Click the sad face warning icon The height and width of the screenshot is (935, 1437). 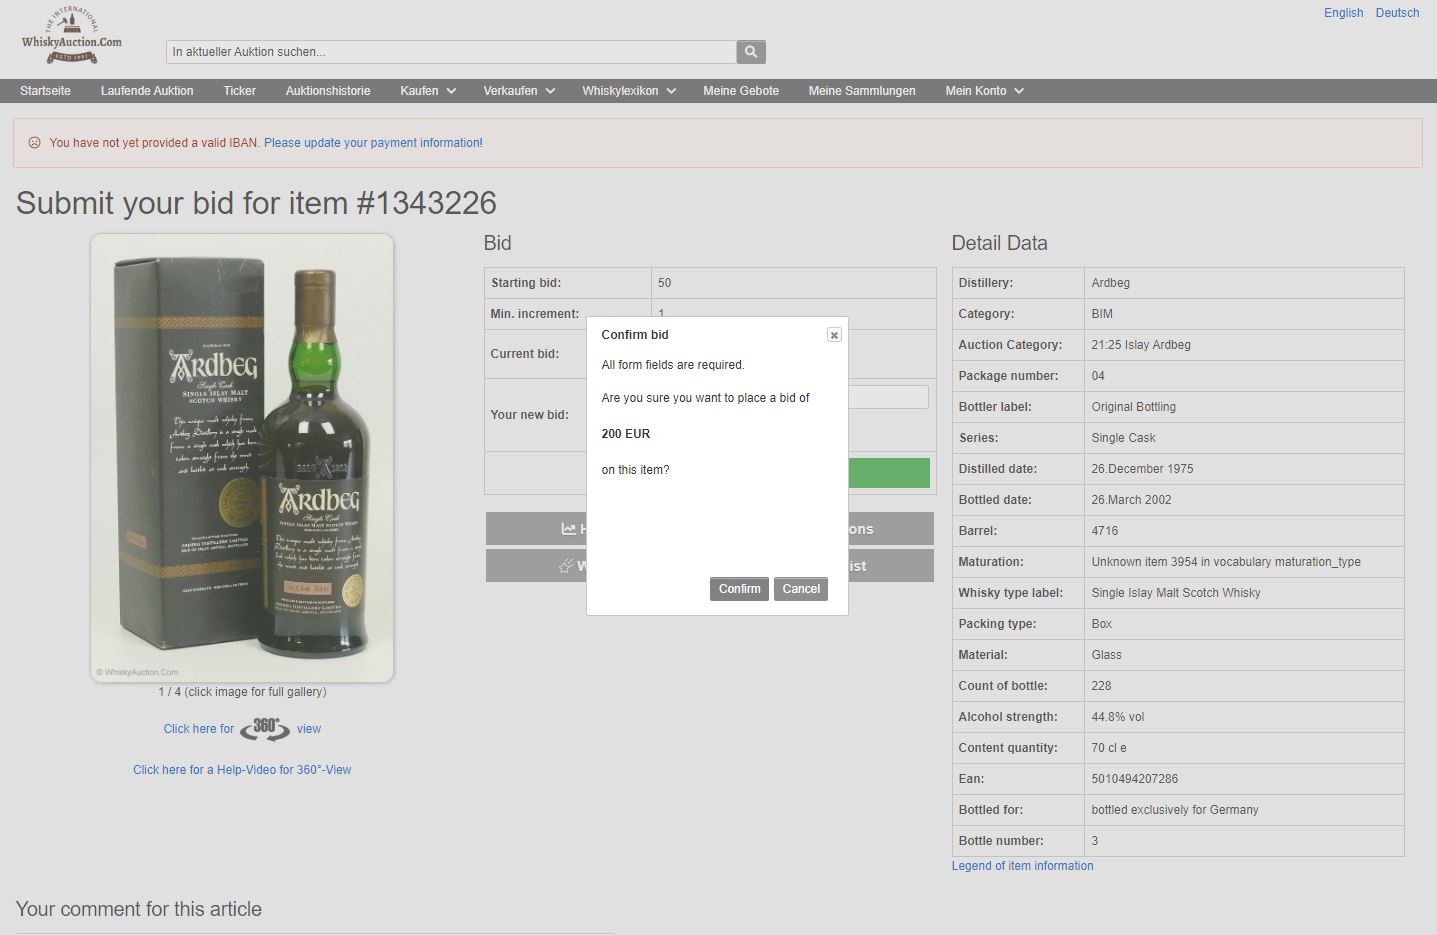(x=34, y=143)
